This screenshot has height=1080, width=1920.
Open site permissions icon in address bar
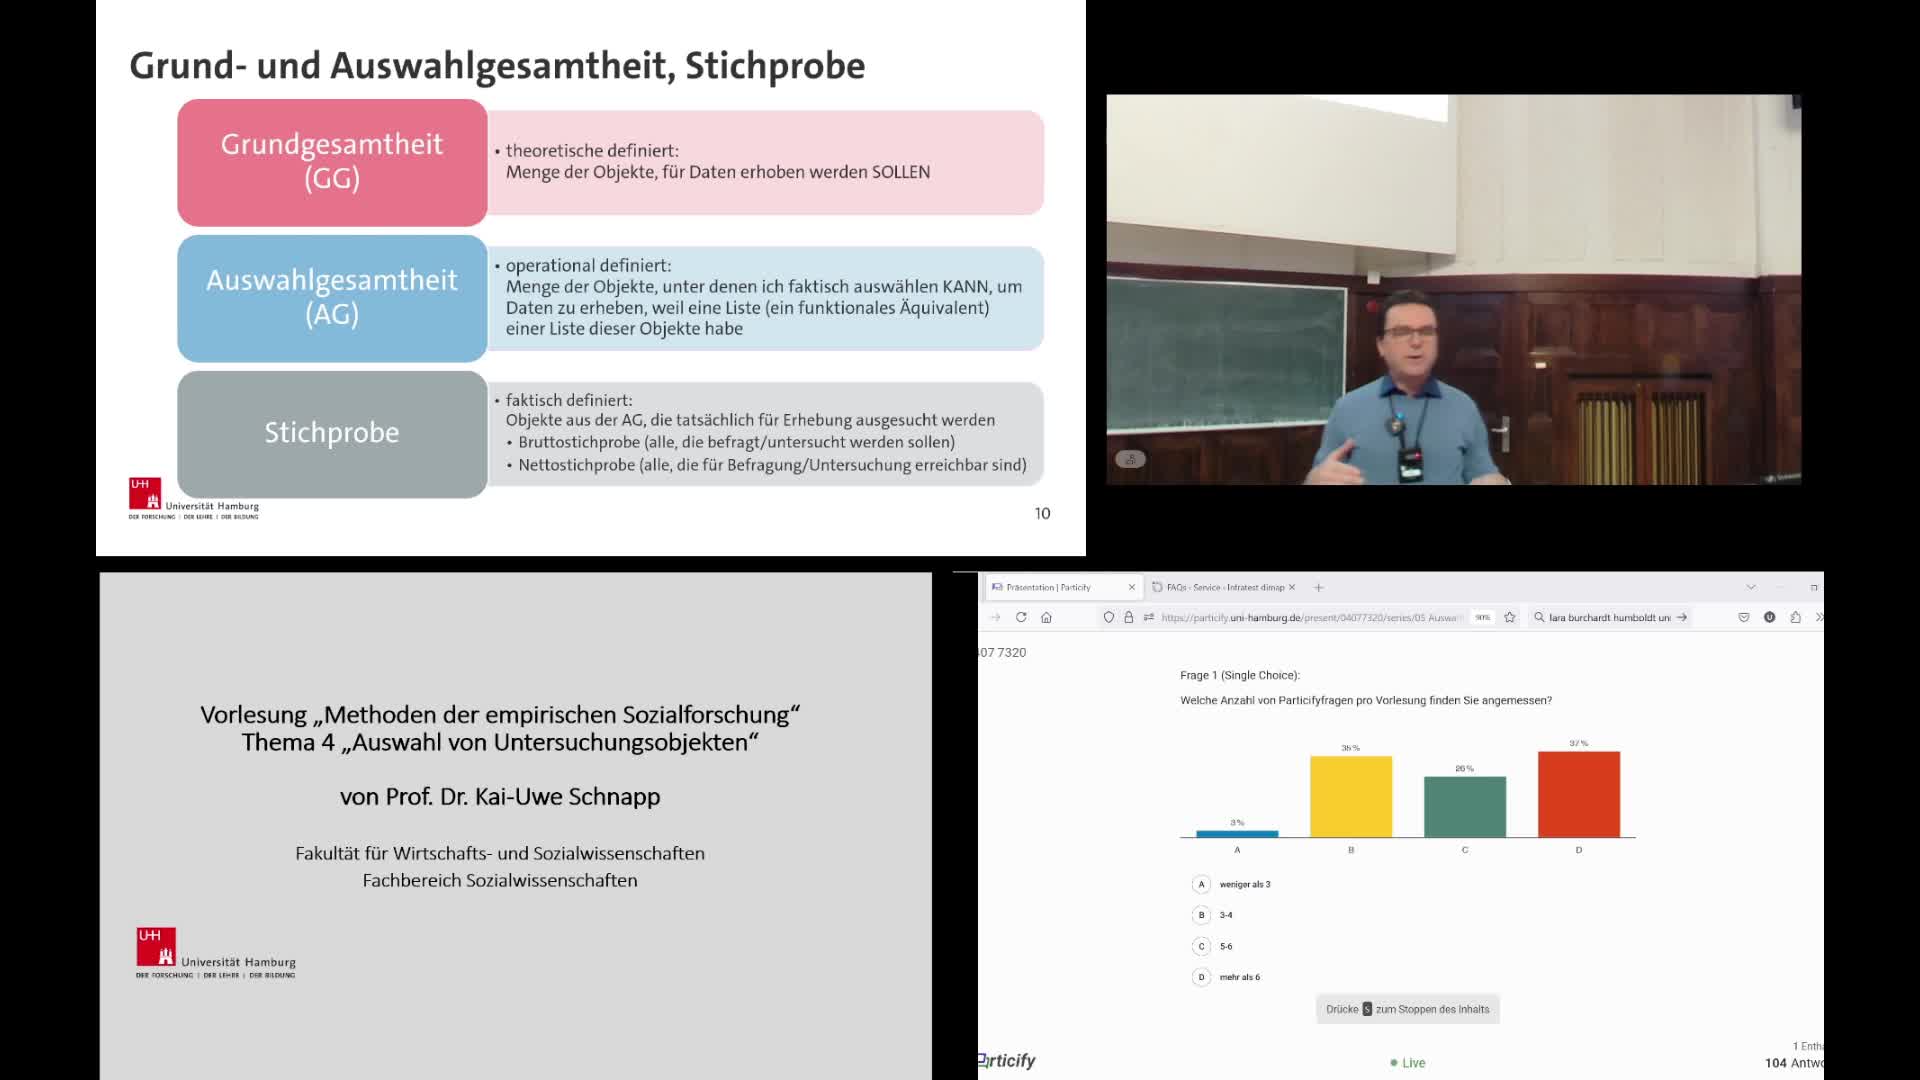(1149, 617)
